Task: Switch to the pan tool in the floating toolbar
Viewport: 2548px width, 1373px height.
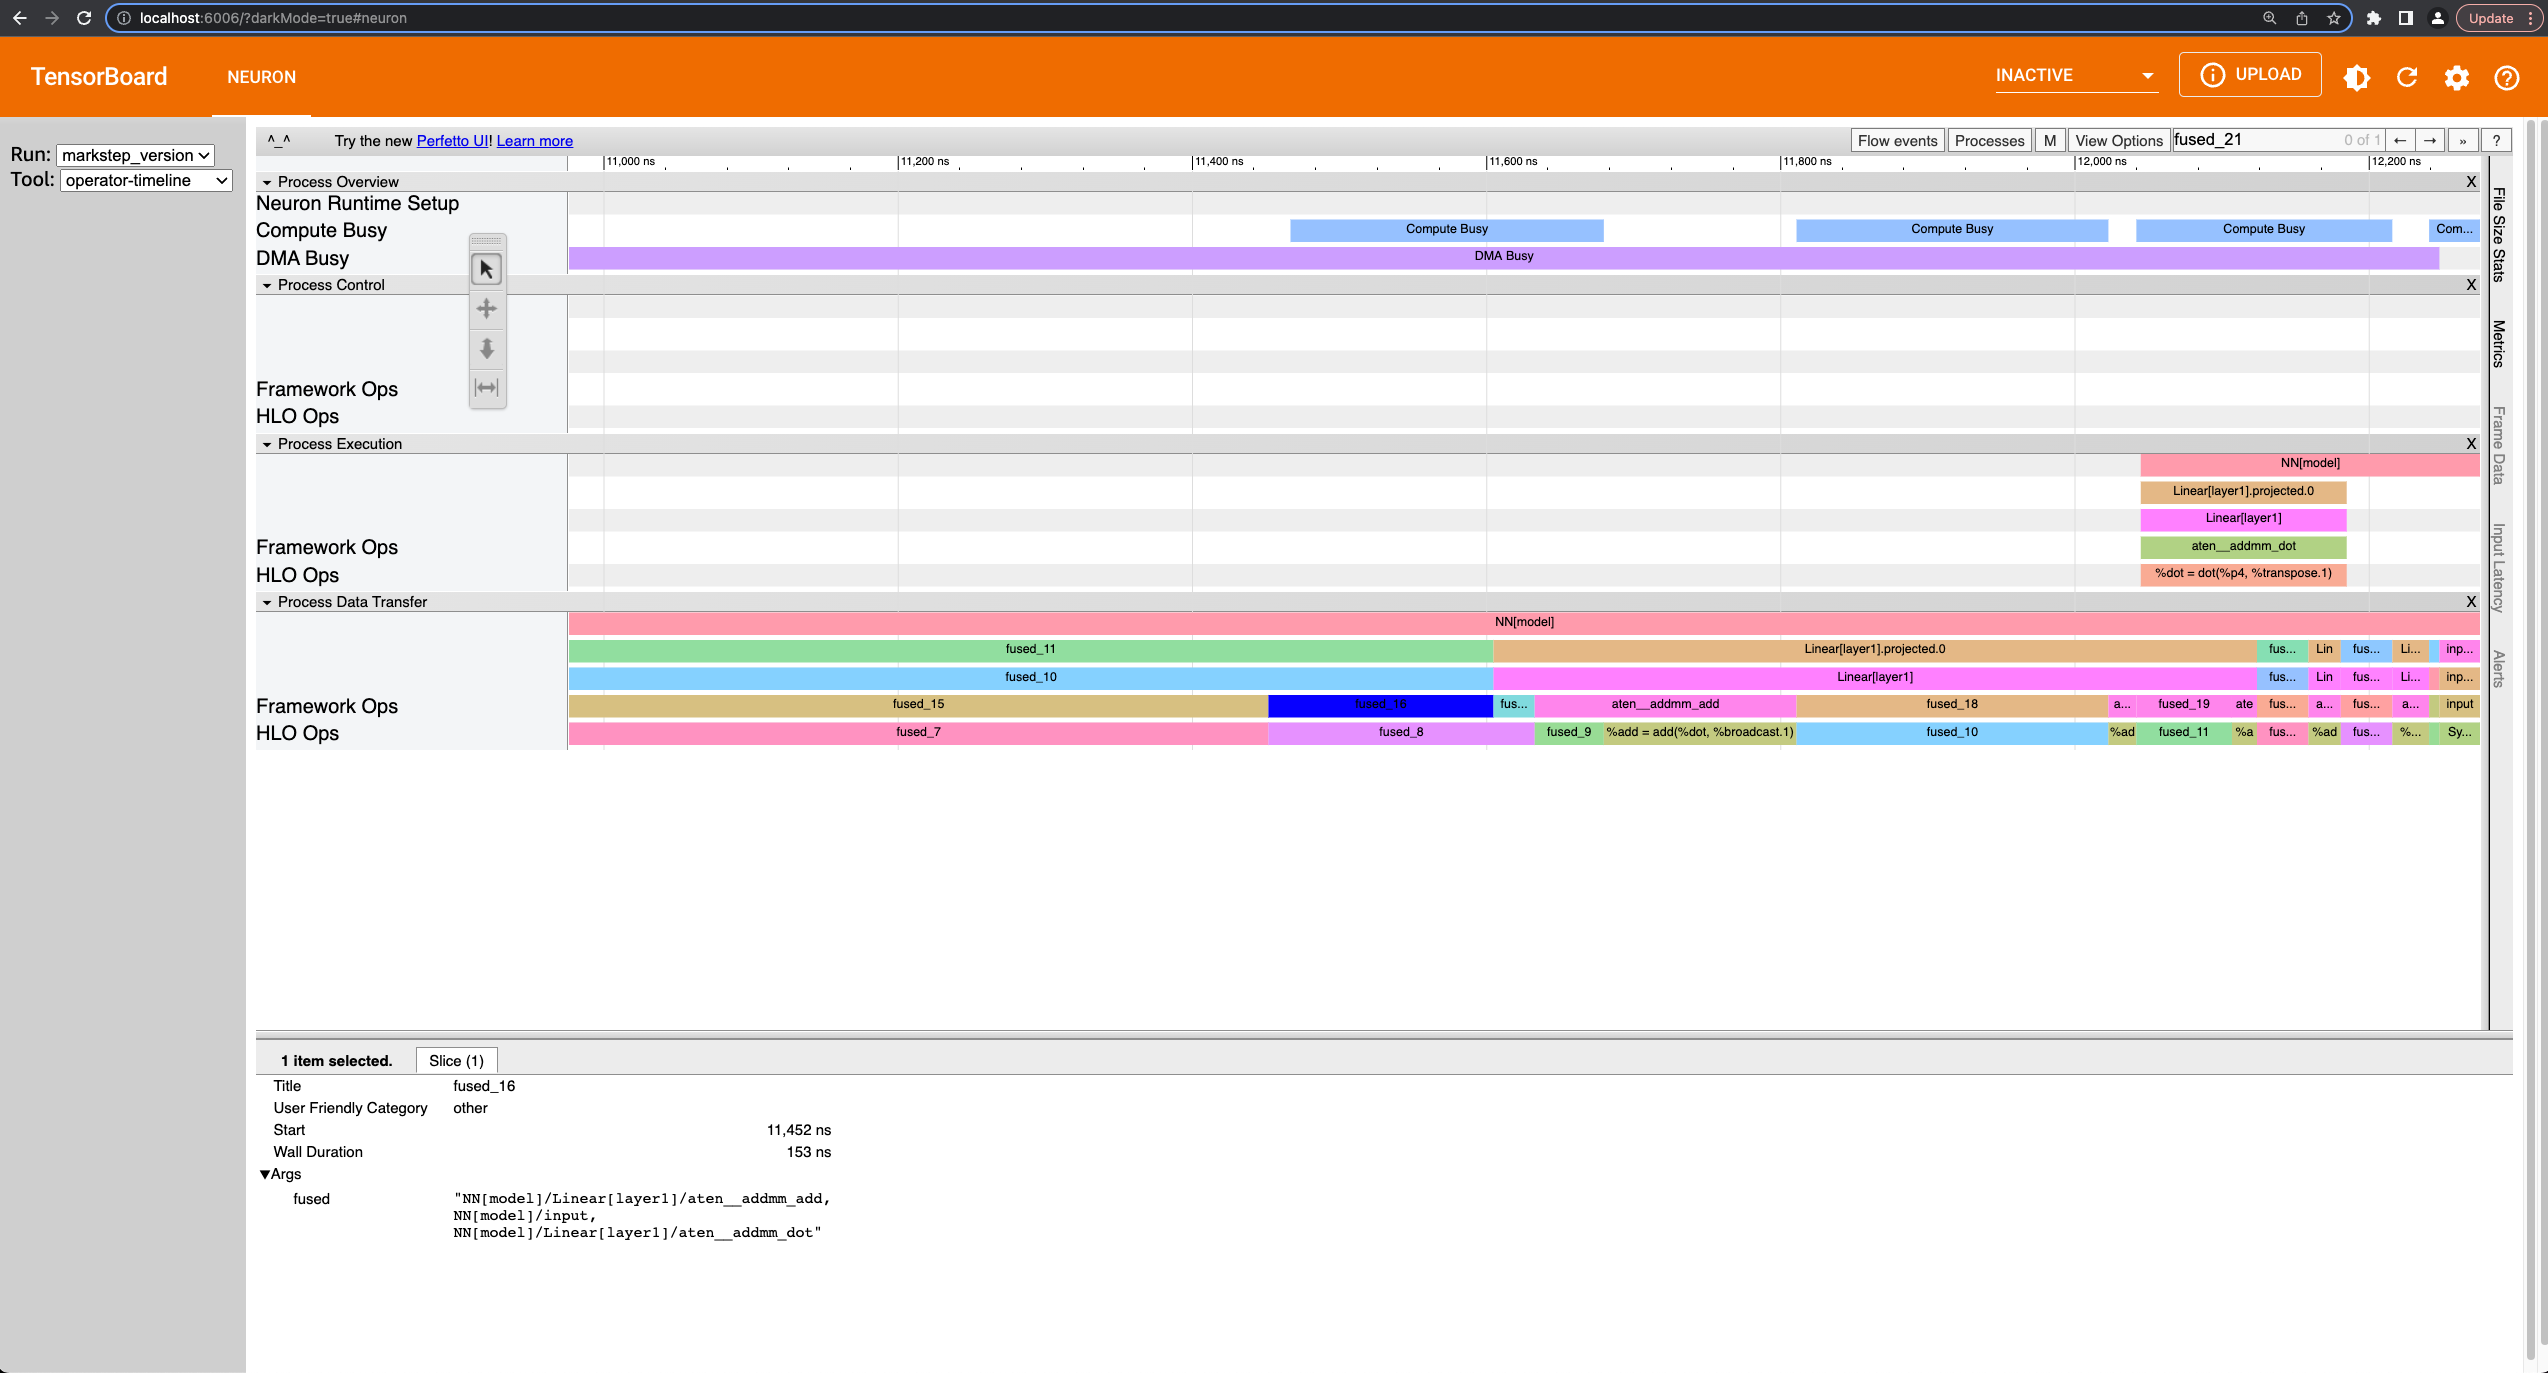Action: [x=487, y=308]
